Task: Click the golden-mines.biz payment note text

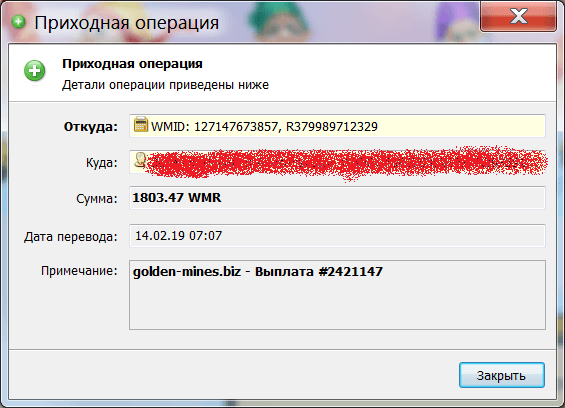Action: tap(258, 271)
